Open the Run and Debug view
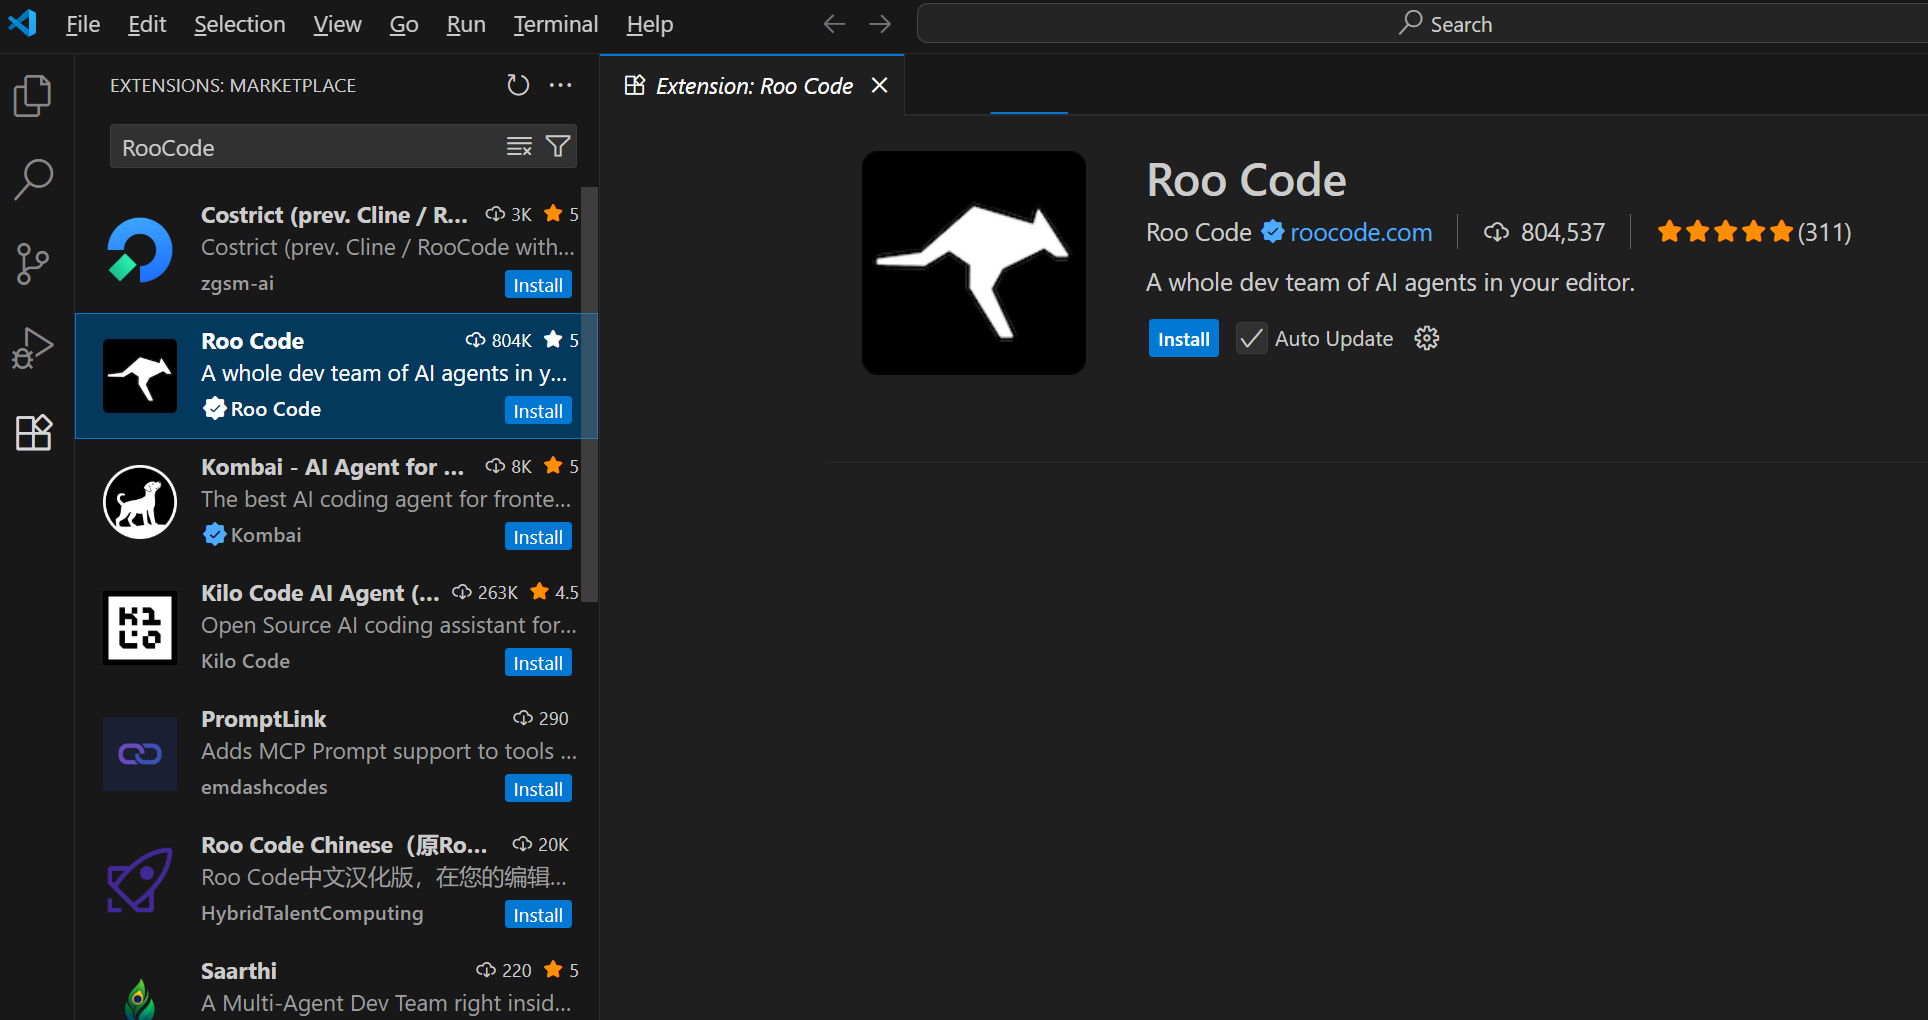Screen dimensions: 1928x1020 pyautogui.click(x=33, y=348)
